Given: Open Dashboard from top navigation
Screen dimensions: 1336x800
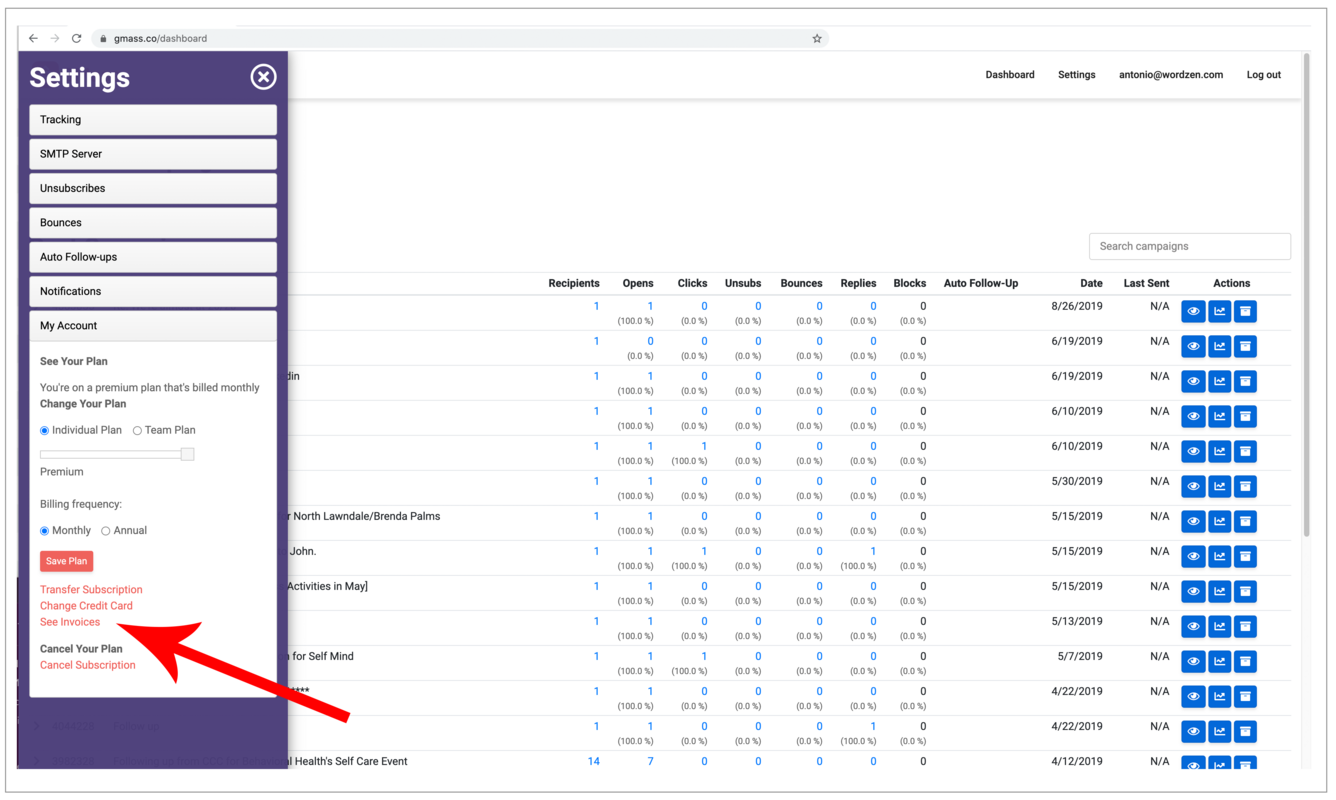Looking at the screenshot, I should tap(1009, 75).
